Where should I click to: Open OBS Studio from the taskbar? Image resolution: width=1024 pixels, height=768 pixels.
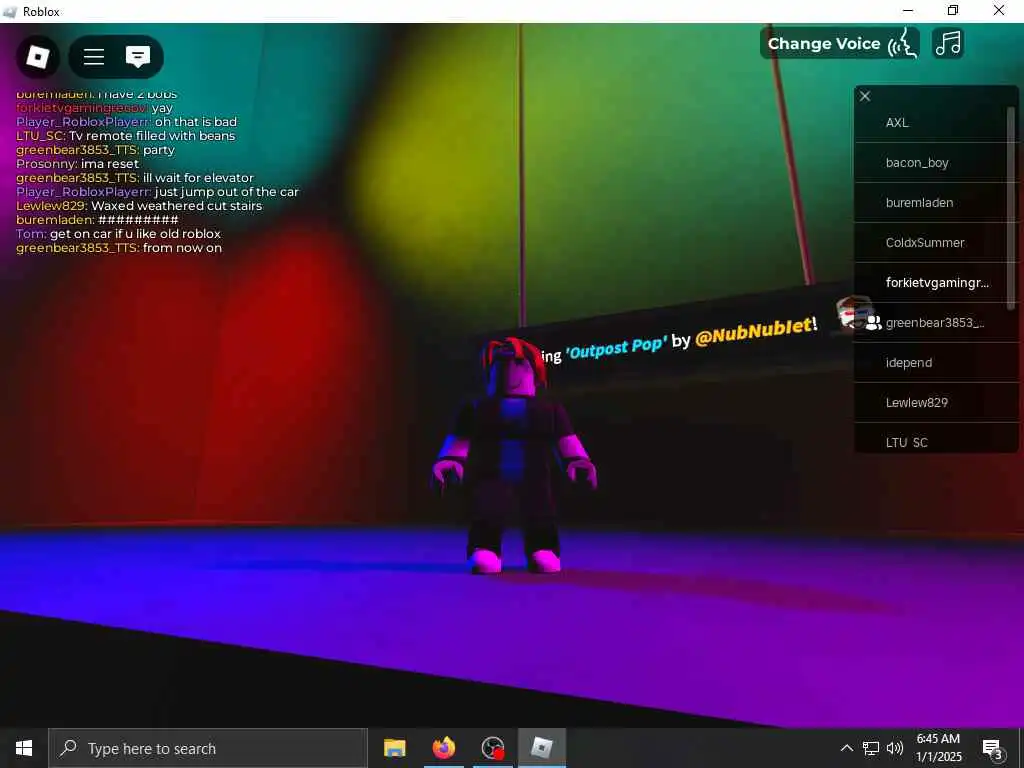pyautogui.click(x=492, y=748)
